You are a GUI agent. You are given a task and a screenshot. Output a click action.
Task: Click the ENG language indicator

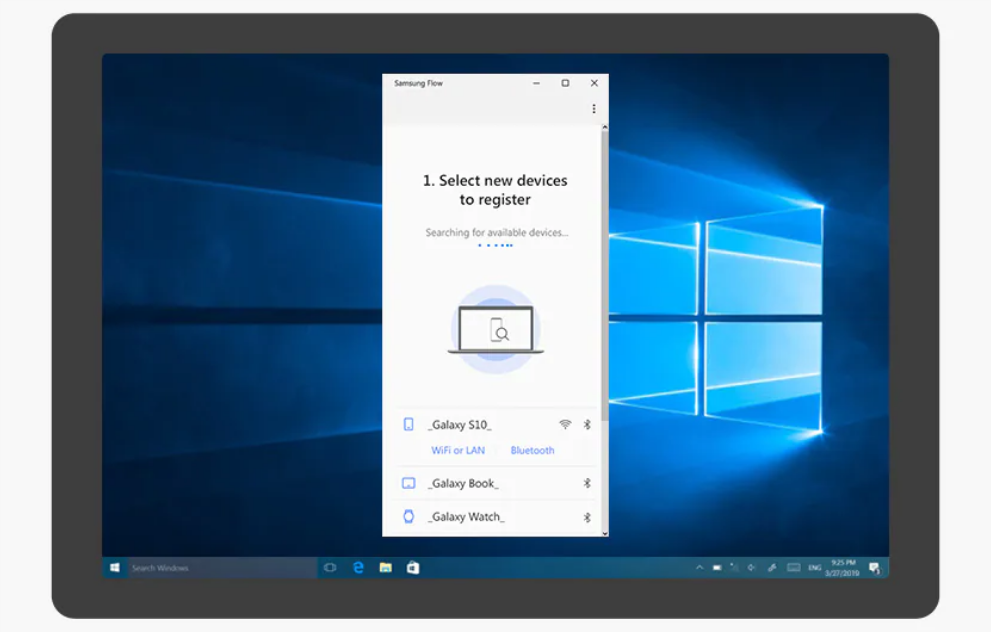(x=815, y=568)
